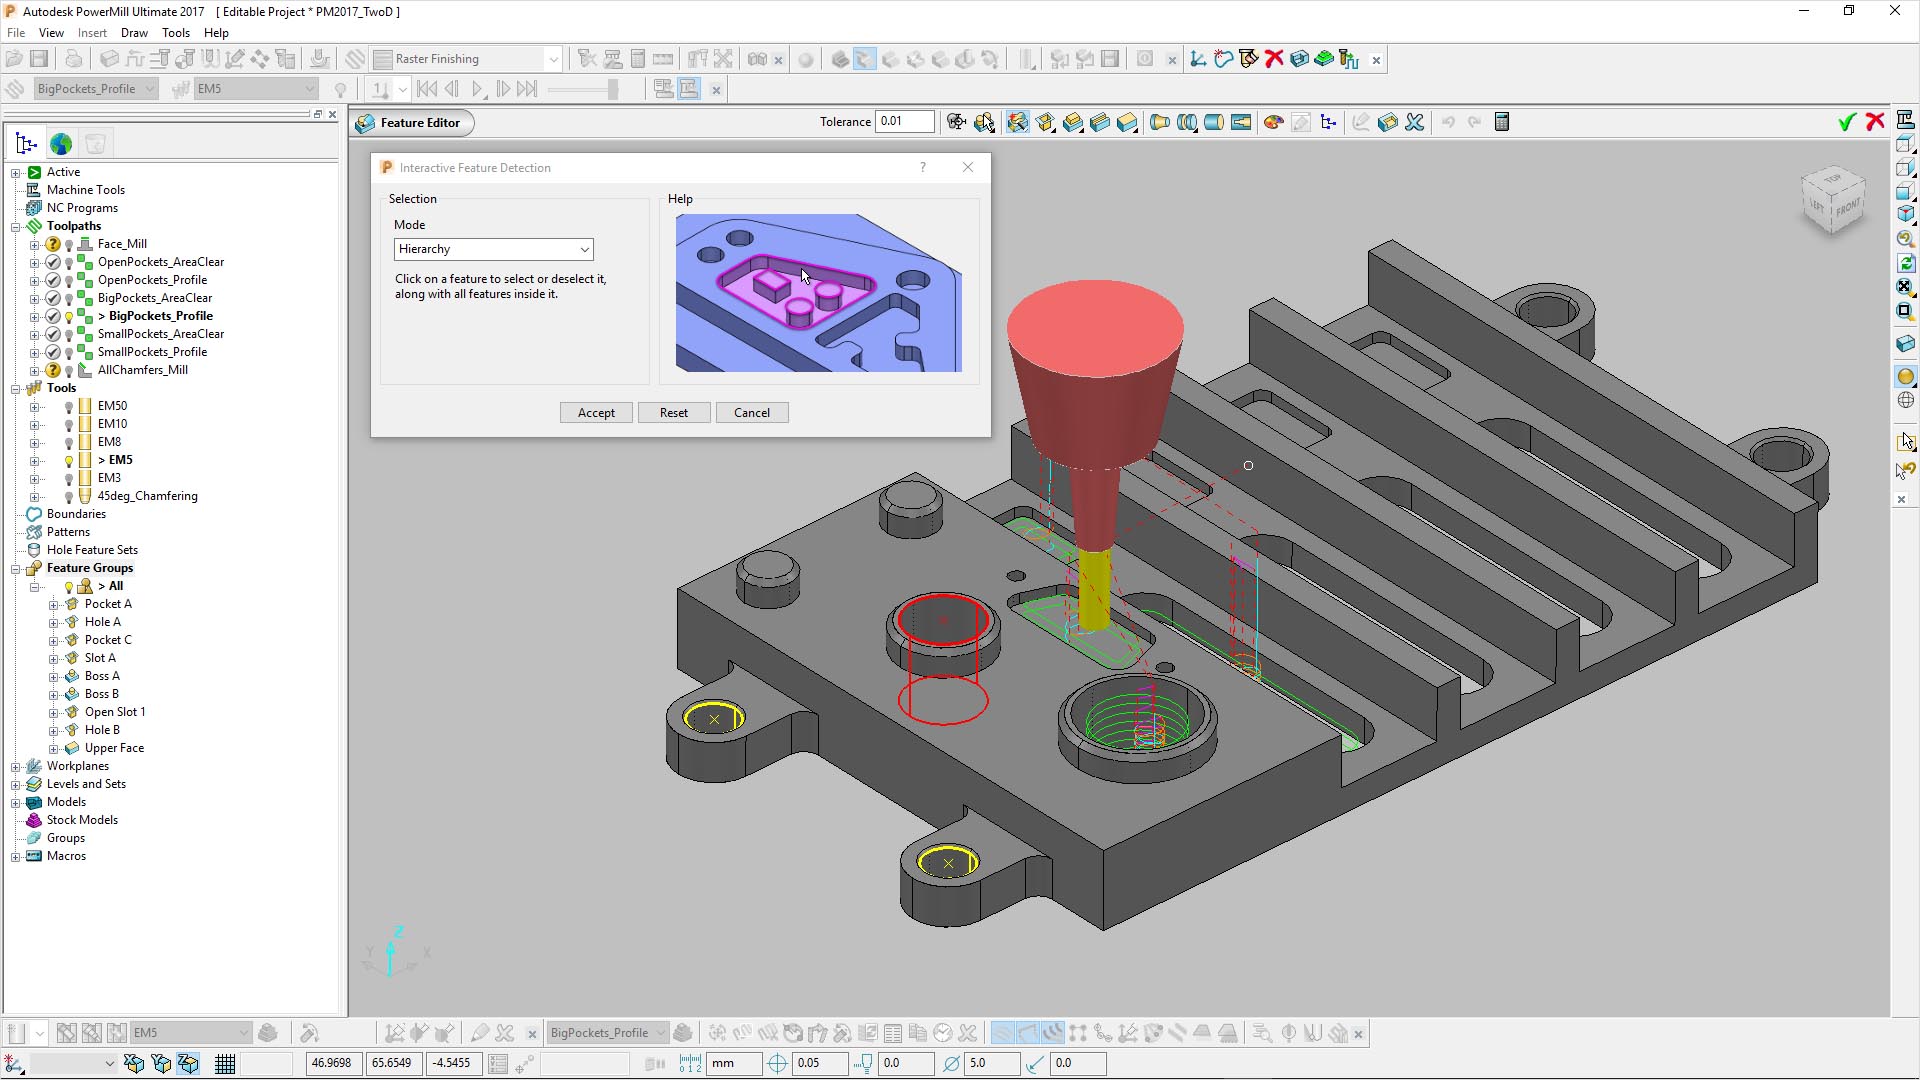Click the cursor crosshair tolerance icon in status bar
Viewport: 1920px width, 1080px height.
[777, 1064]
